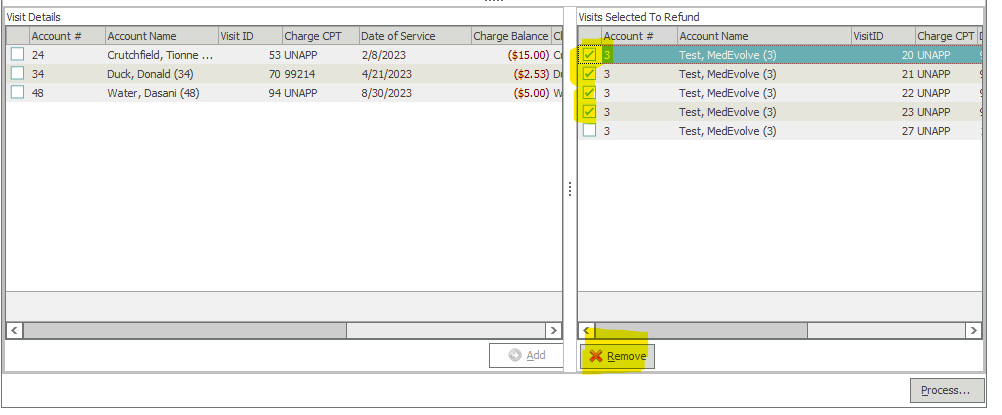Check the box for Visit ID 27 row
The height and width of the screenshot is (415, 1002).
pyautogui.click(x=590, y=130)
